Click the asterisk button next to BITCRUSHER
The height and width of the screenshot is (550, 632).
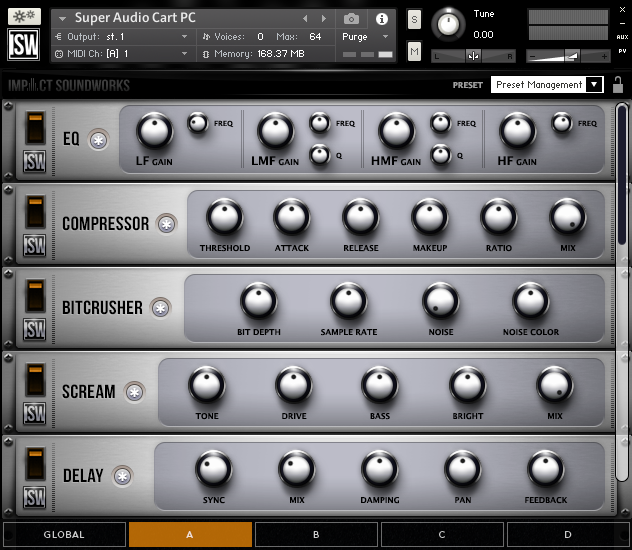160,308
